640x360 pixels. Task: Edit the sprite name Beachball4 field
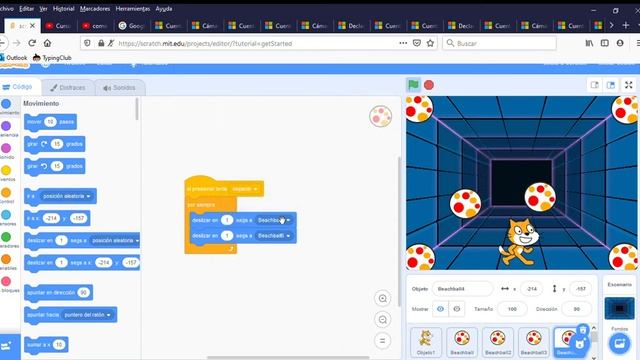(x=462, y=289)
